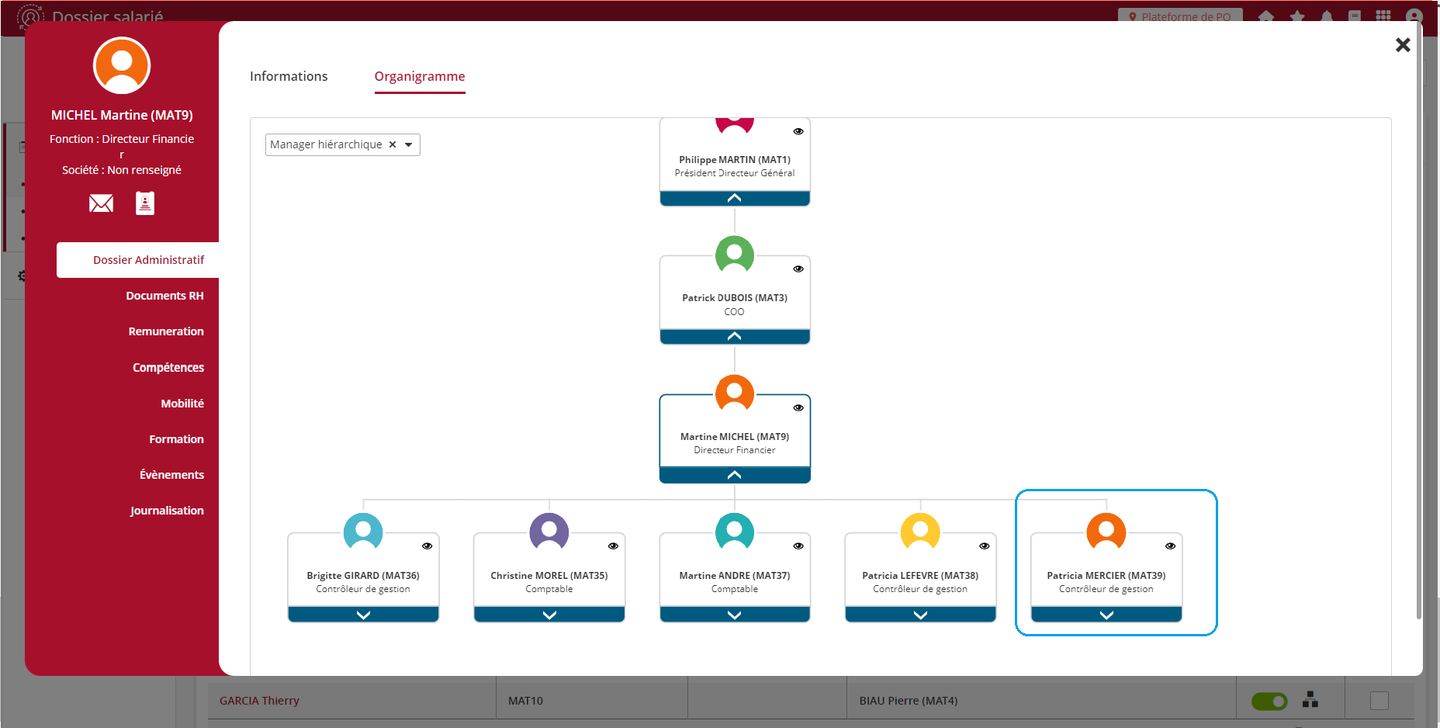
Task: Click the eye icon on Brigitte GIRARD's card
Action: (x=427, y=546)
